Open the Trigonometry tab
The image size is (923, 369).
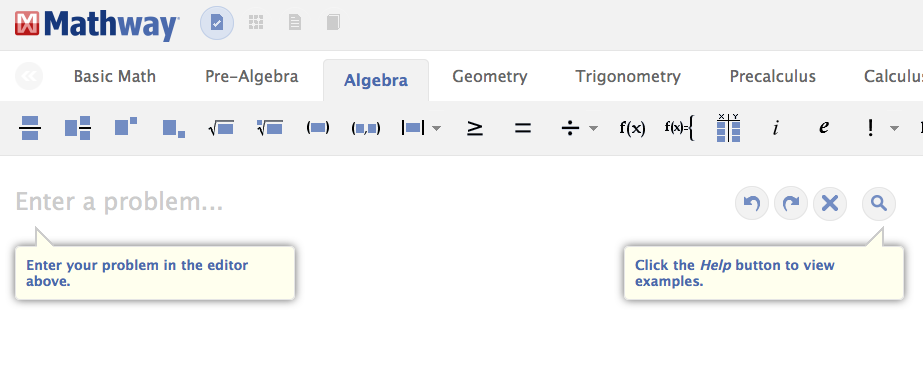[628, 77]
